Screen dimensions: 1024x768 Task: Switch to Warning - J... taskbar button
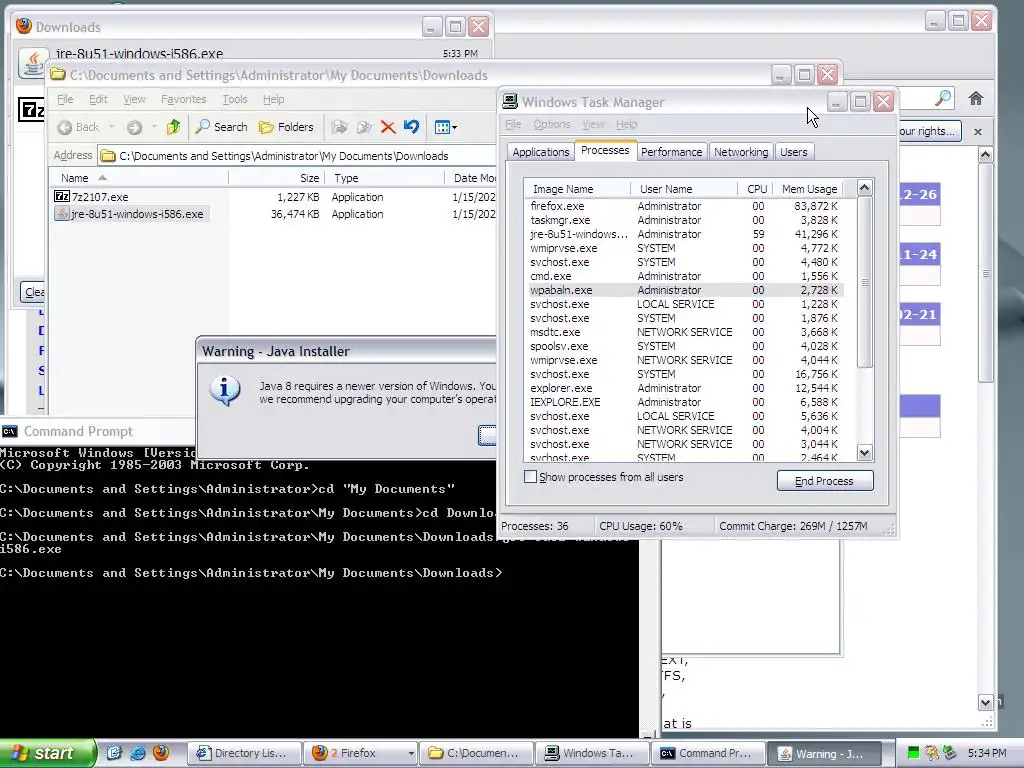point(823,753)
